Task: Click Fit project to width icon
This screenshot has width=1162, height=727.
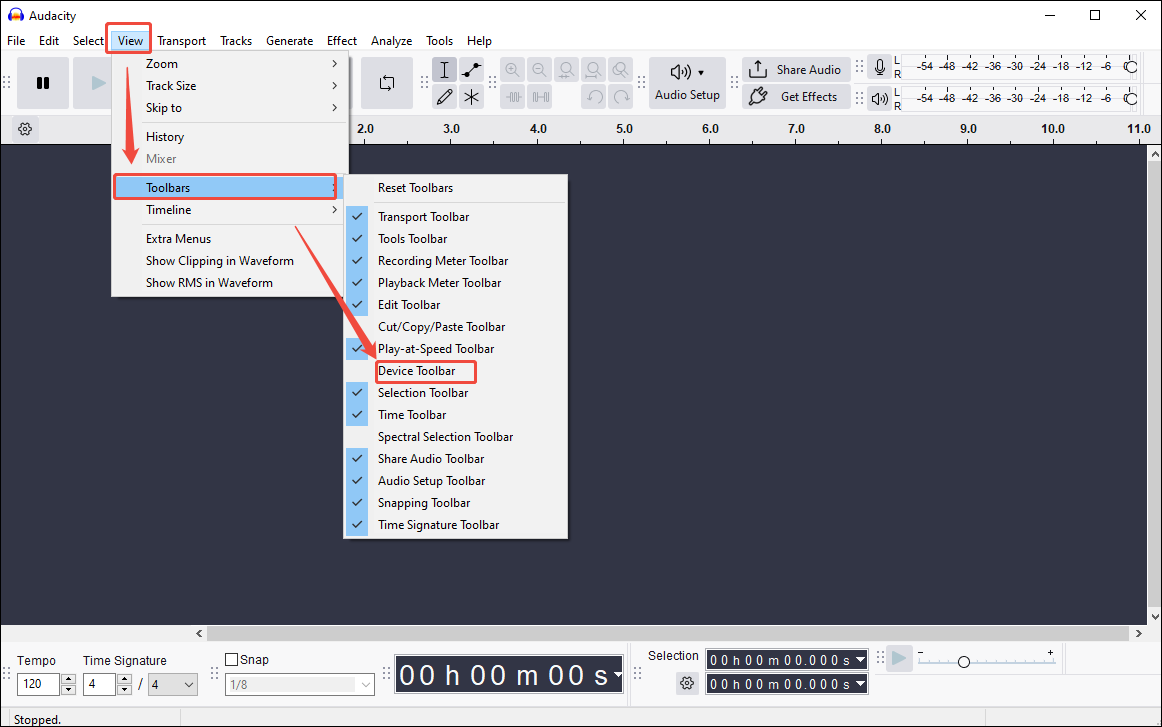Action: tap(594, 70)
